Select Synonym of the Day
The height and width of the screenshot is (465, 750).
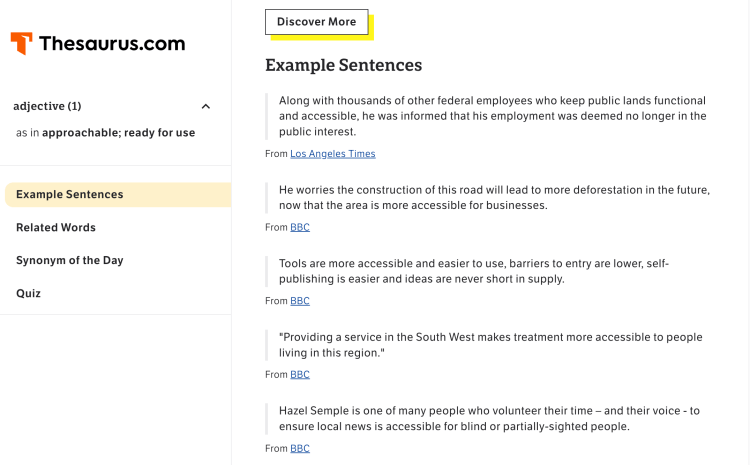[x=70, y=261]
